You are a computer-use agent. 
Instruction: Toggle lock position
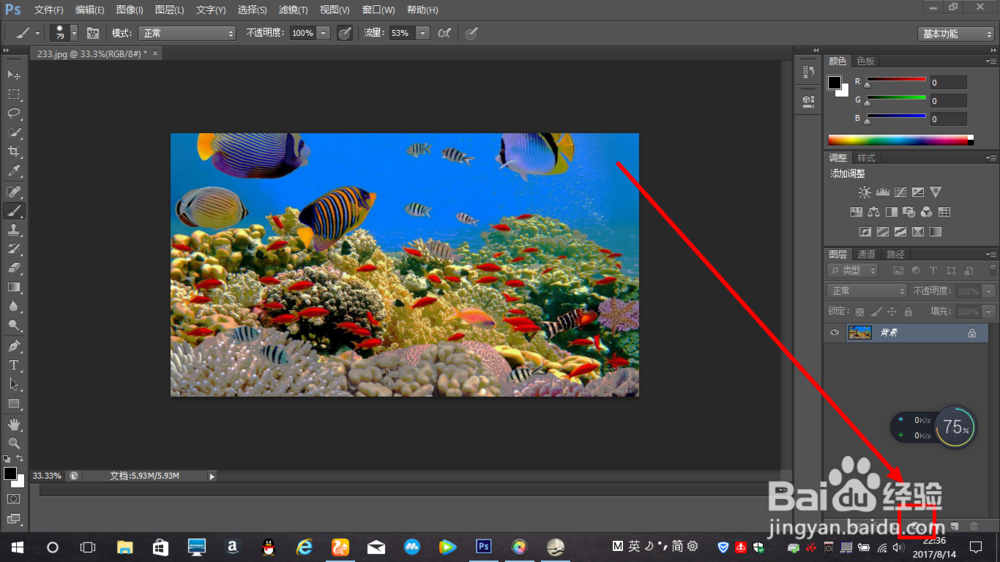click(x=892, y=312)
